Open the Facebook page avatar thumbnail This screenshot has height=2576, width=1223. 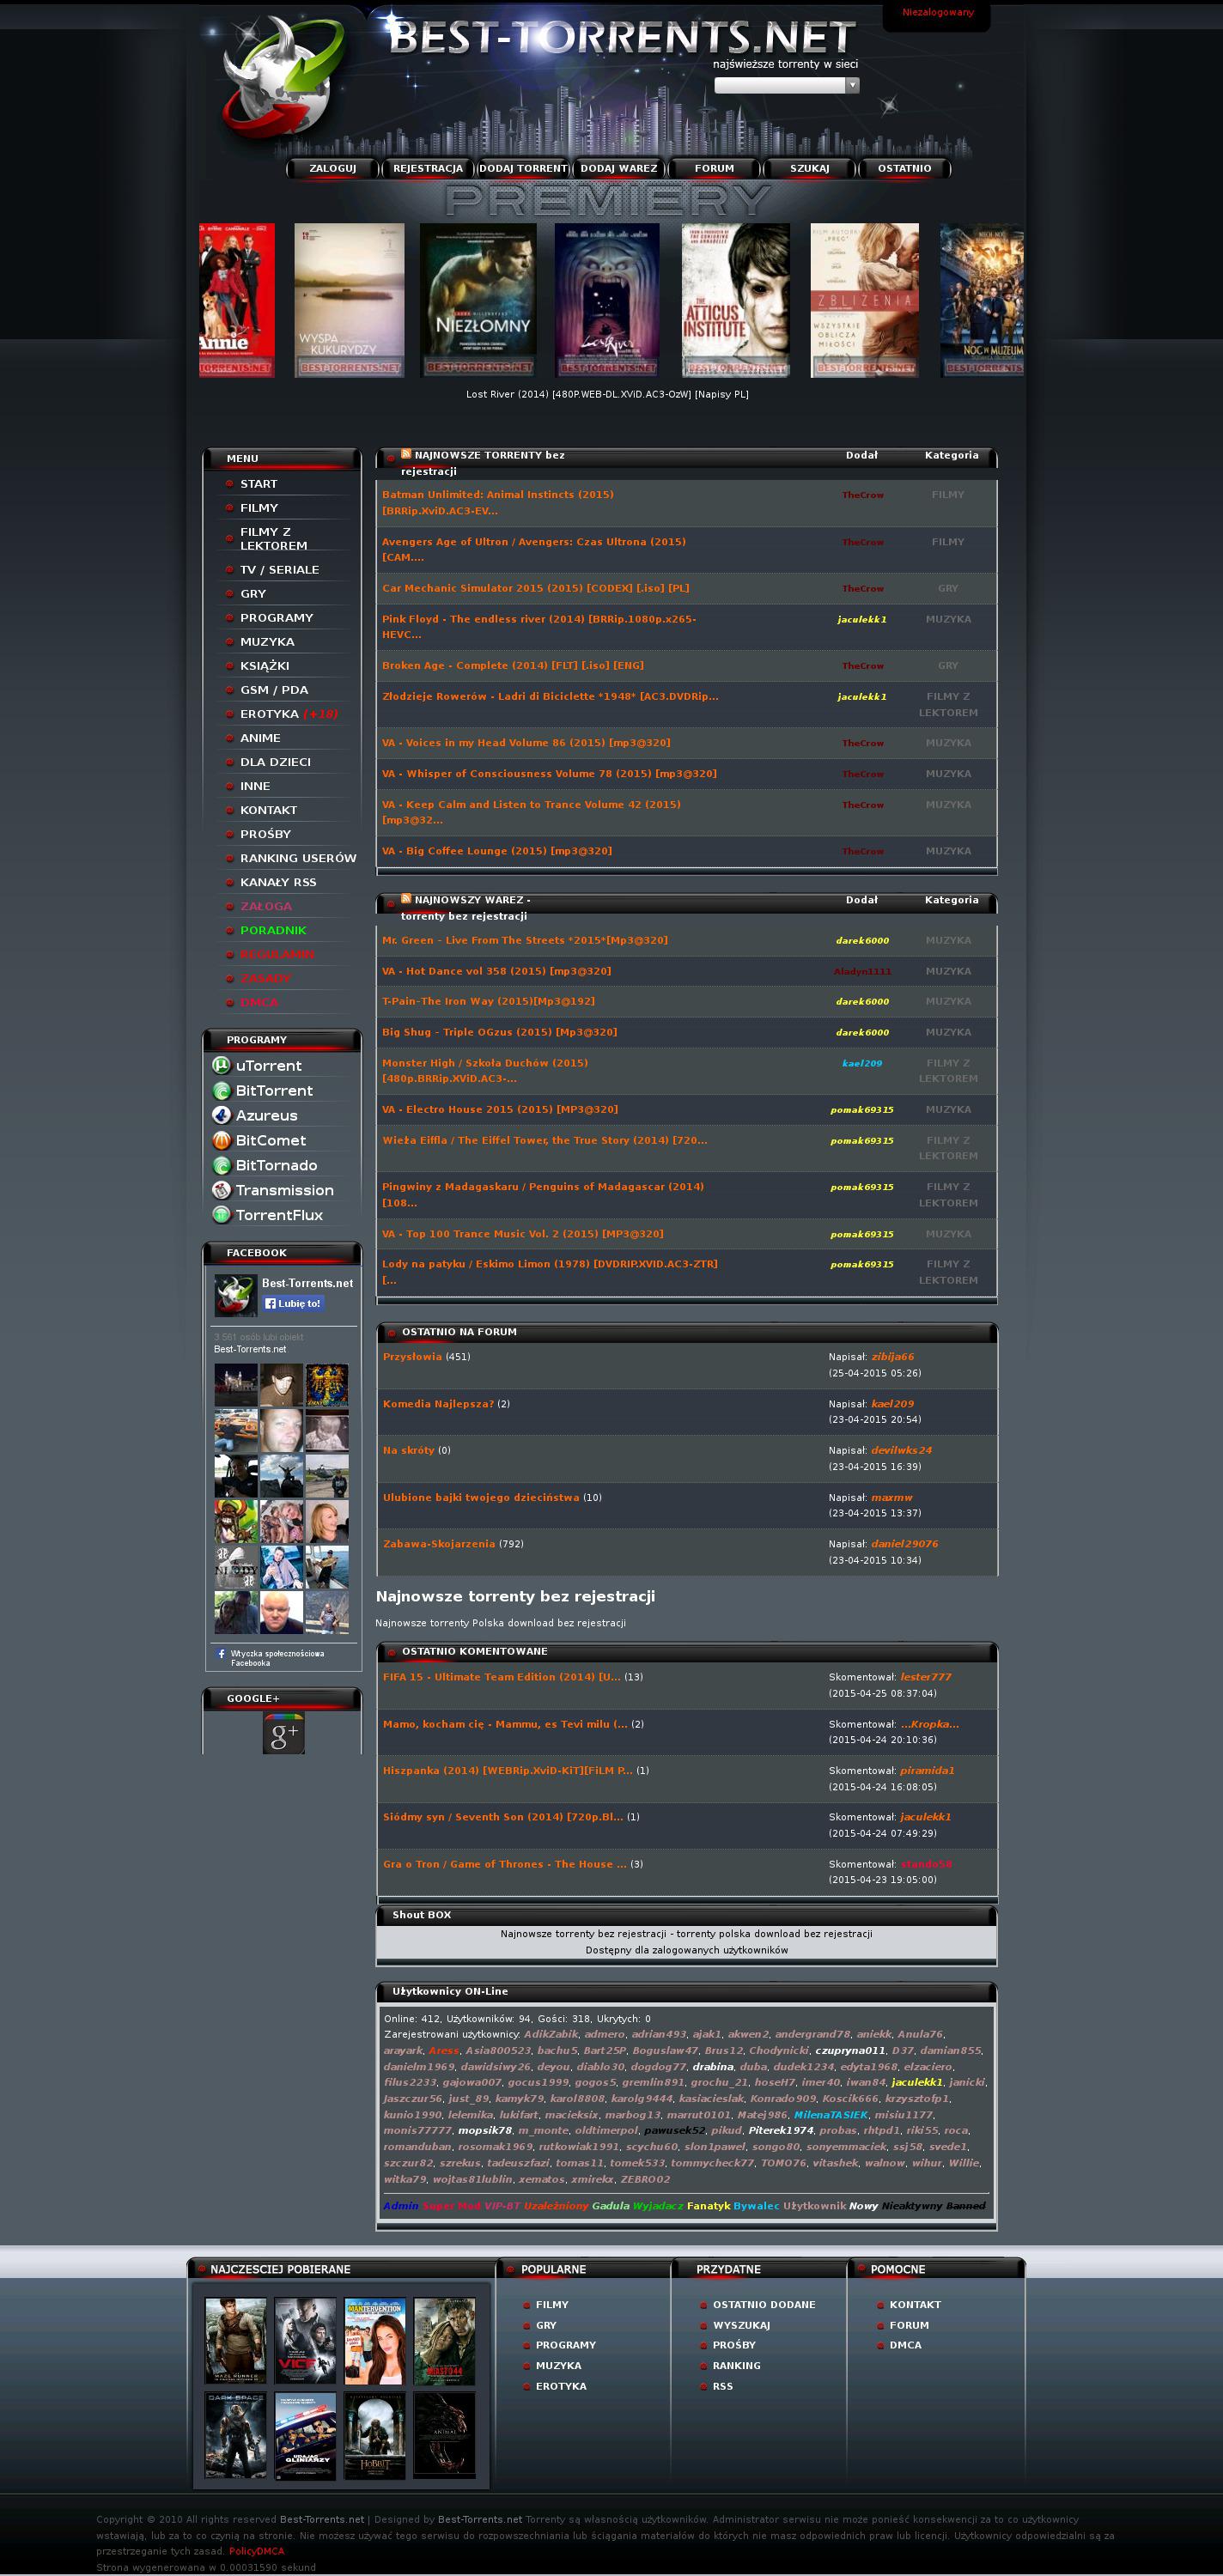[x=236, y=1296]
